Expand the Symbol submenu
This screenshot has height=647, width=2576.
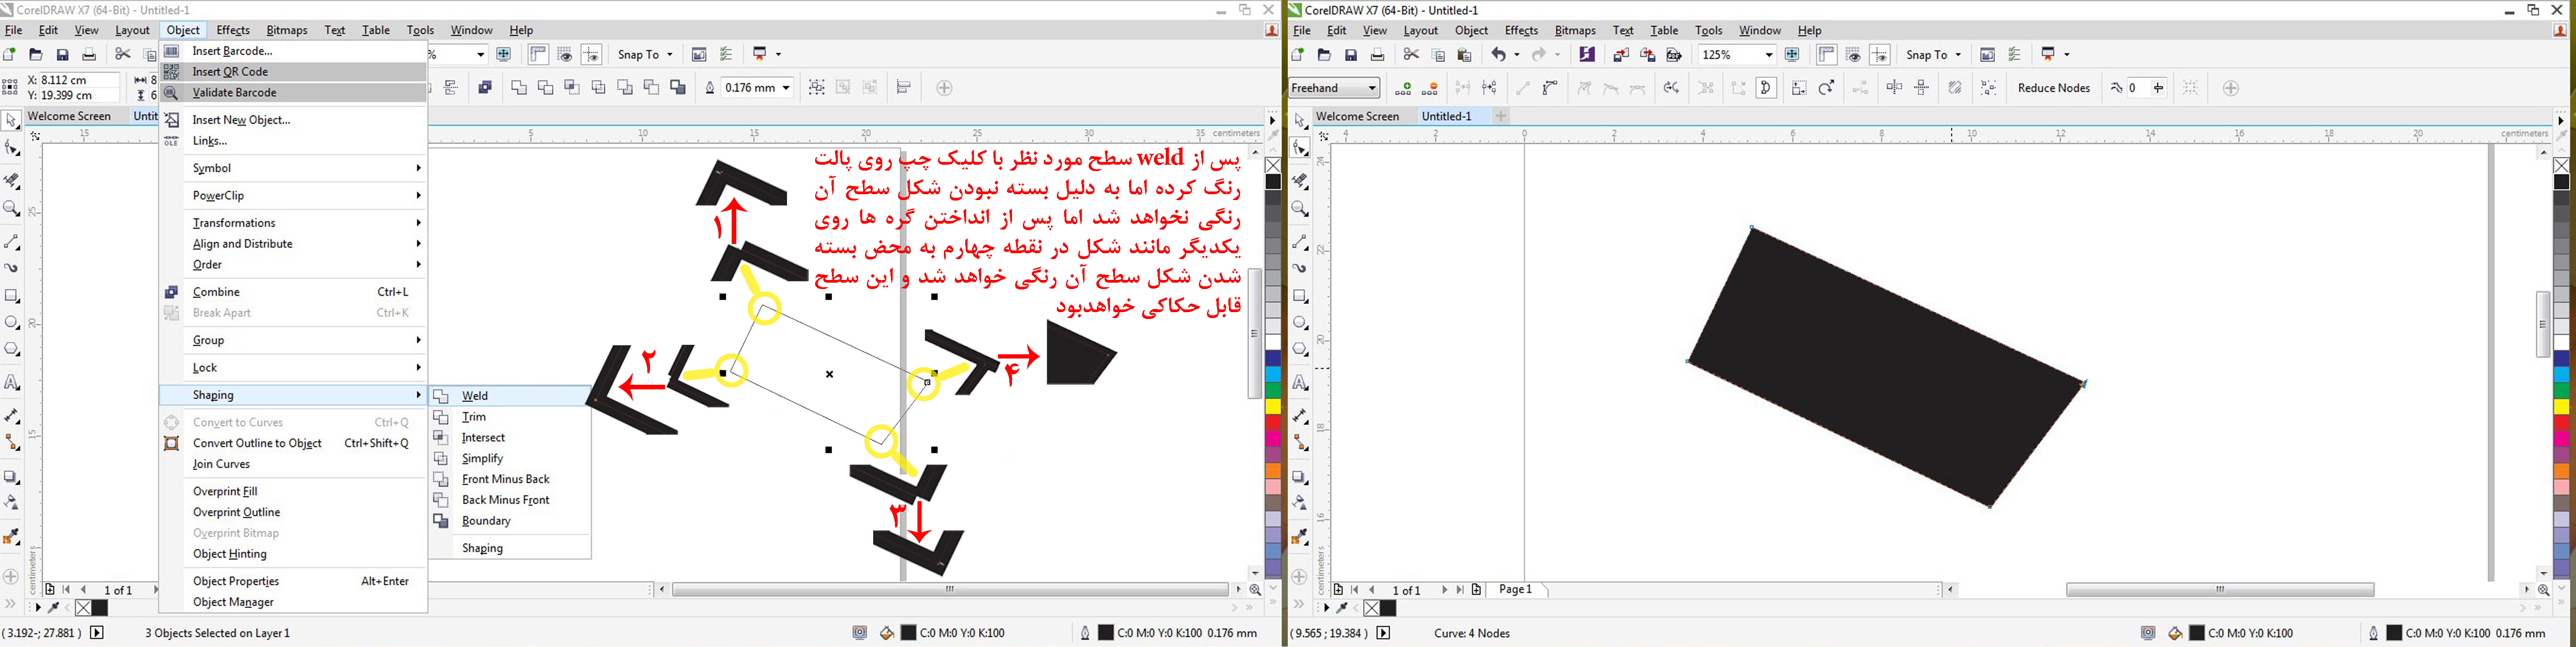click(293, 168)
